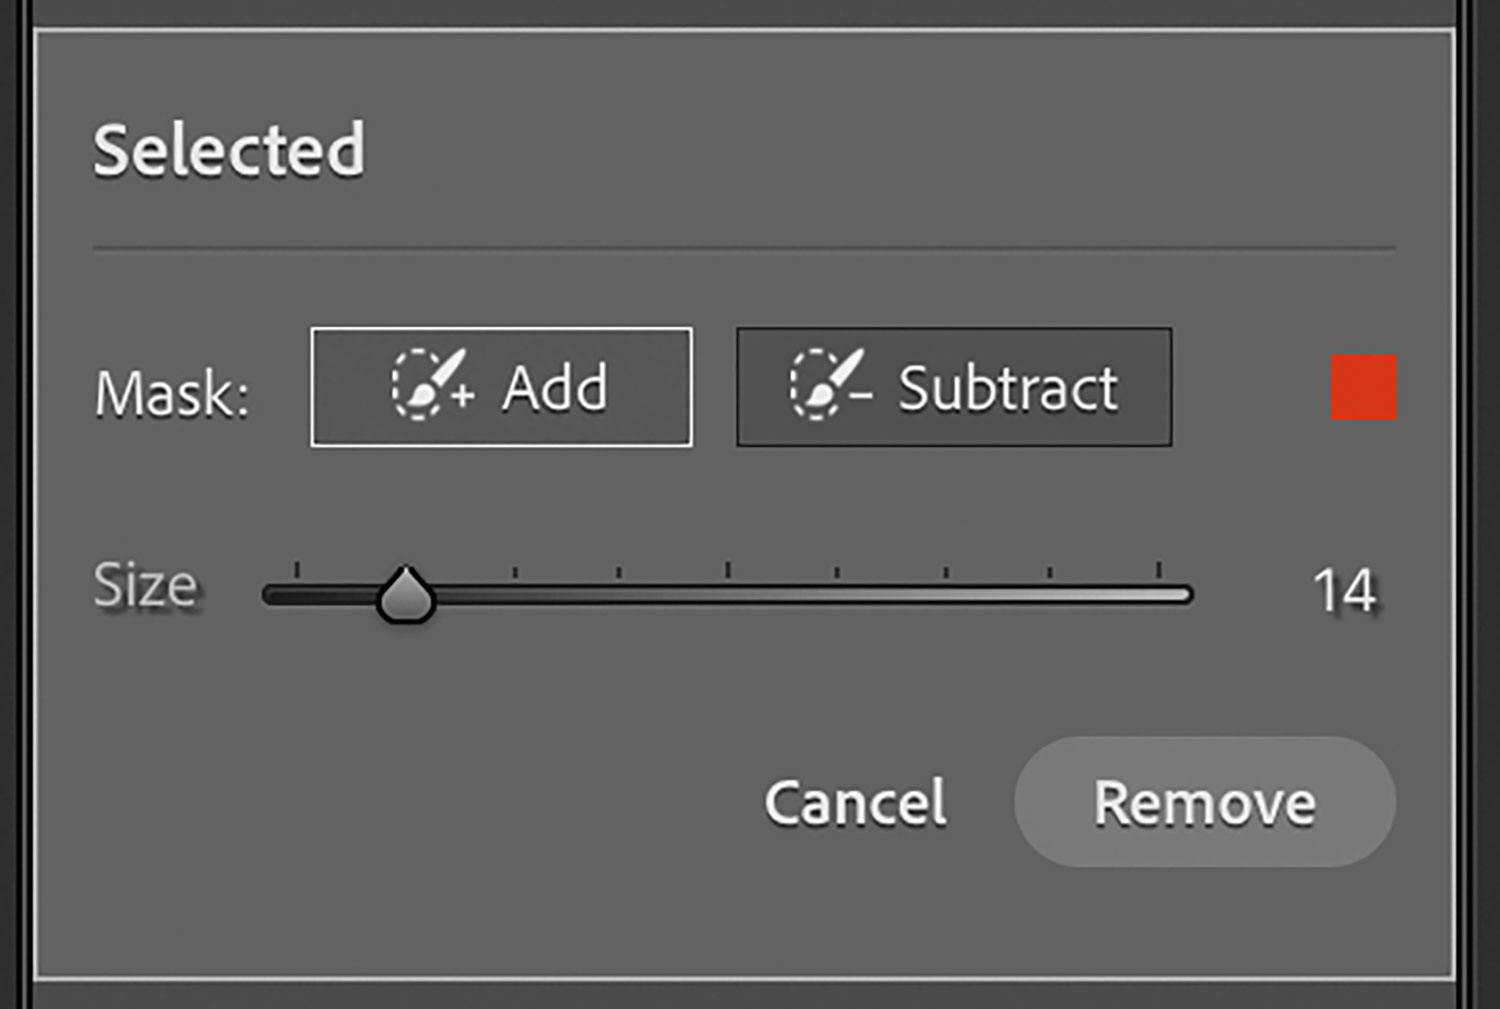Click the last tick mark above the Size slider
Viewport: 1500px width, 1009px height.
pyautogui.click(x=1158, y=570)
